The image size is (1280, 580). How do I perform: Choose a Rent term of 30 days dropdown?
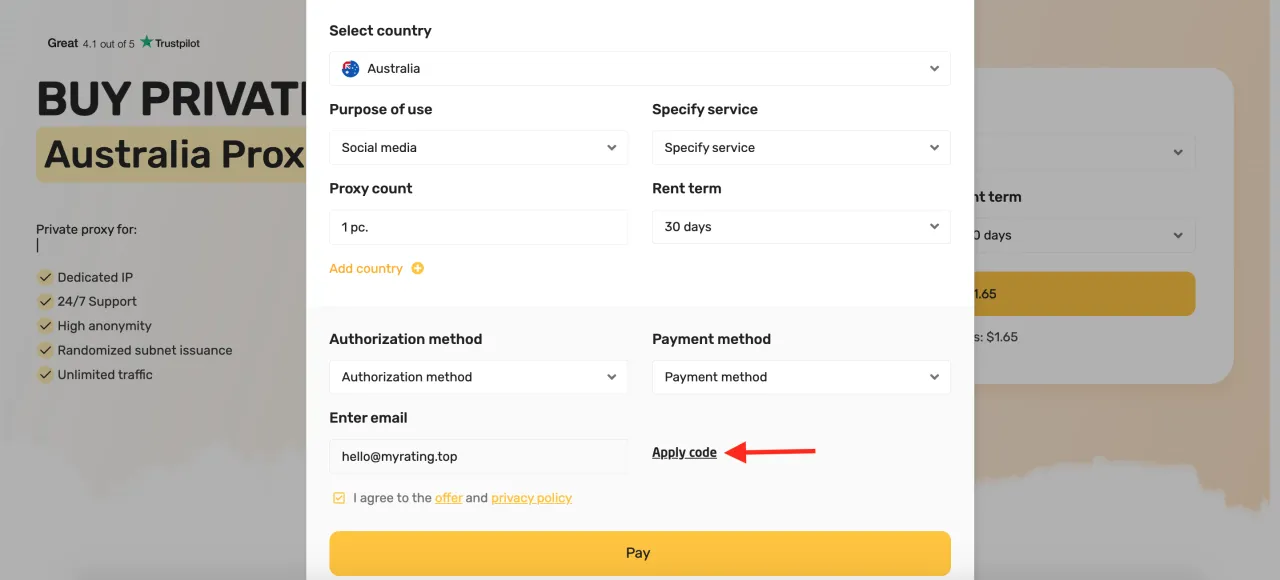tap(800, 227)
